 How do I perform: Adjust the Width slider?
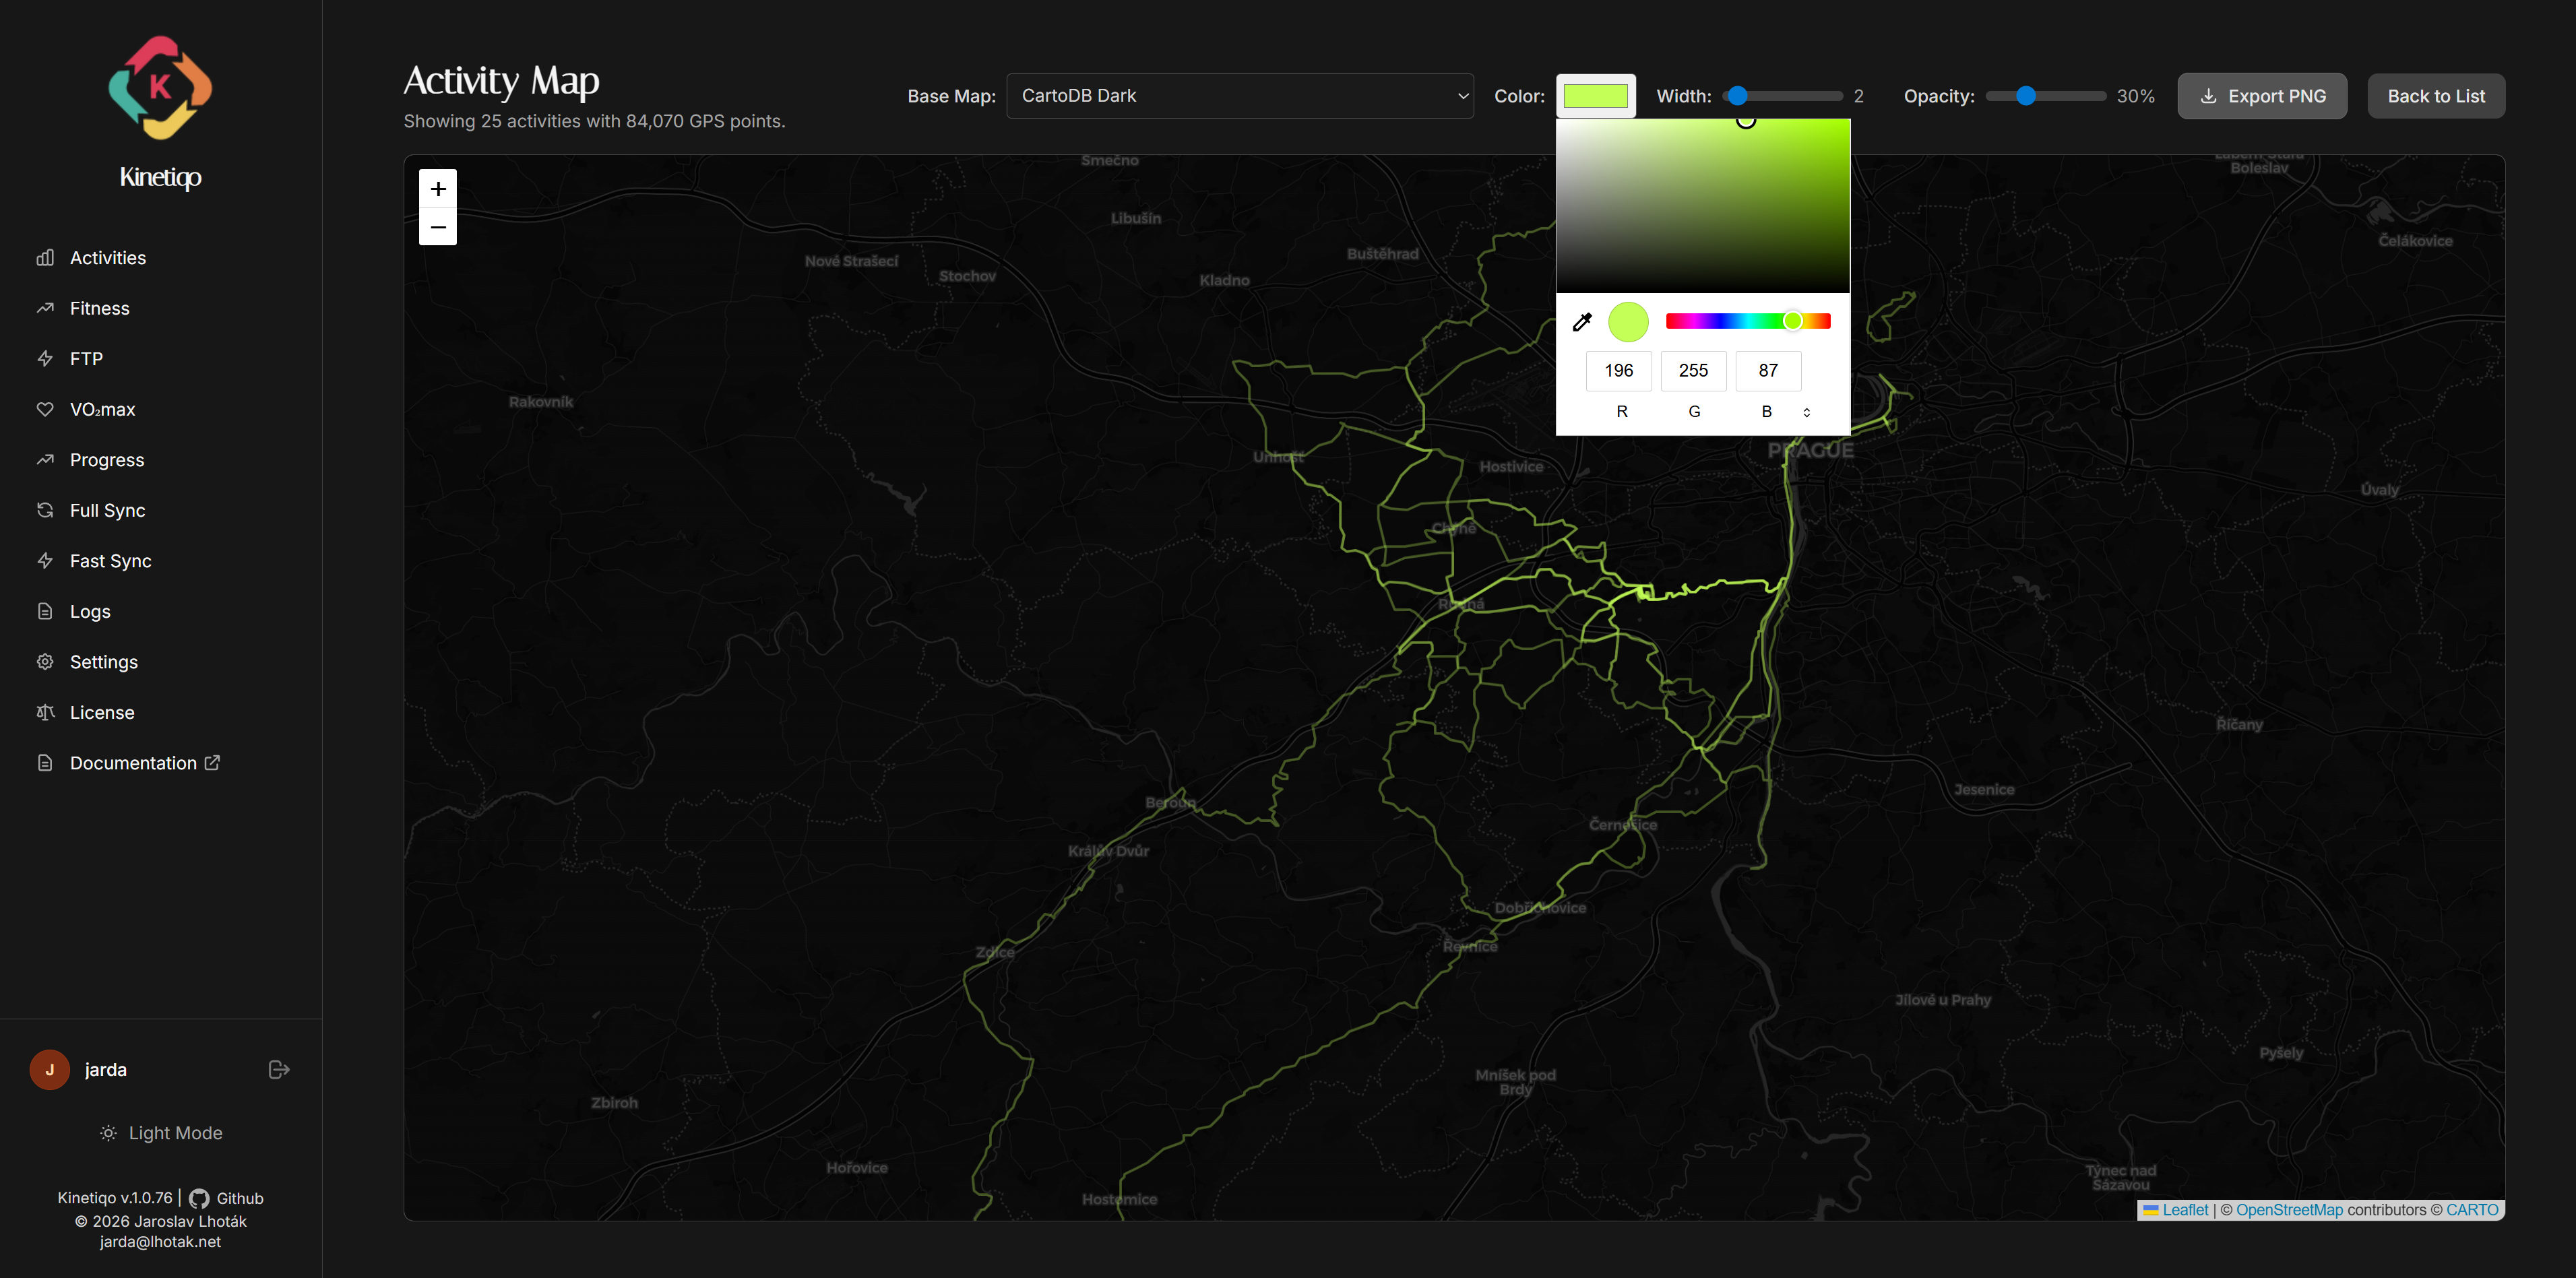point(1782,96)
